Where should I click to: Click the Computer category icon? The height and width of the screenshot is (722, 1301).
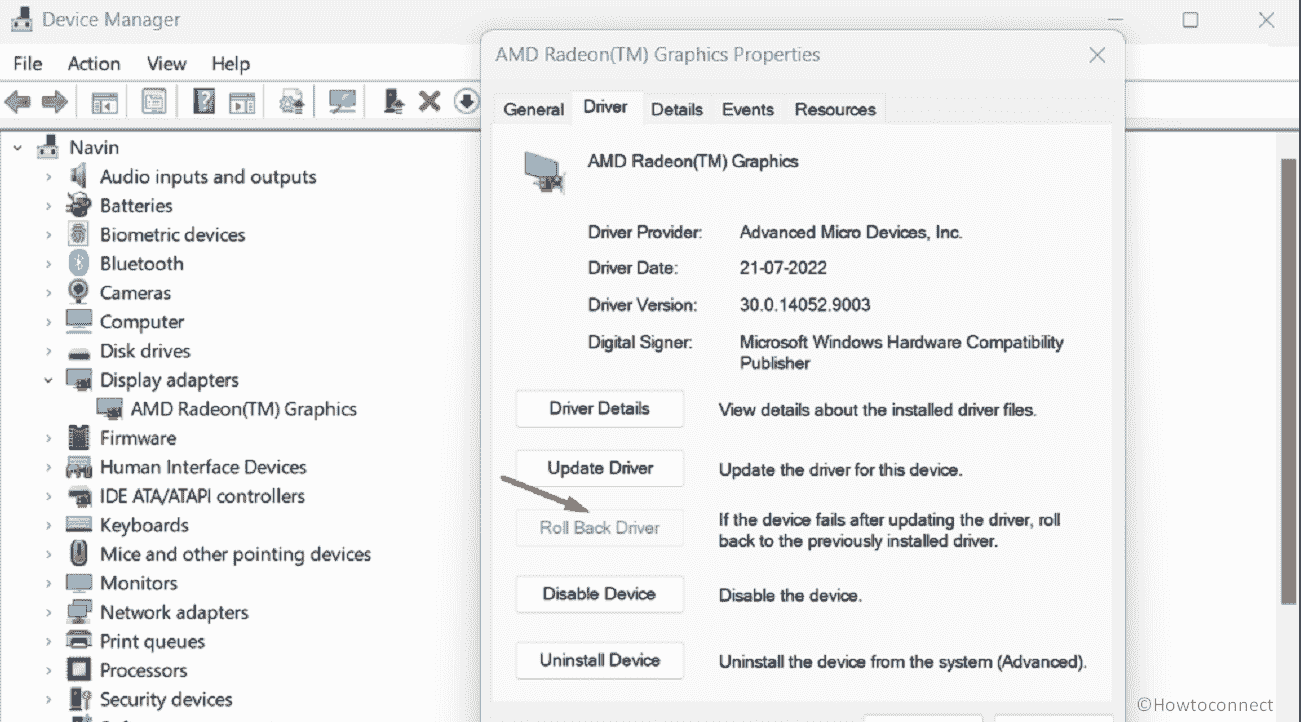(x=79, y=322)
